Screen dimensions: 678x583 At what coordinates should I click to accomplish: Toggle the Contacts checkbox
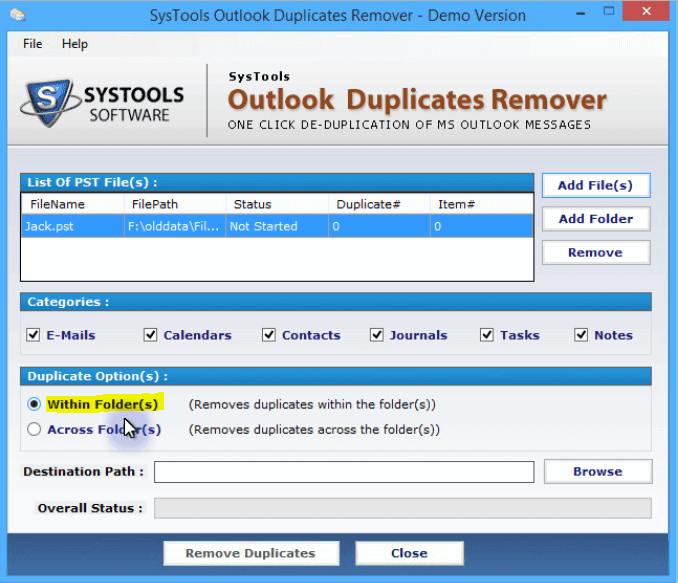[x=269, y=335]
